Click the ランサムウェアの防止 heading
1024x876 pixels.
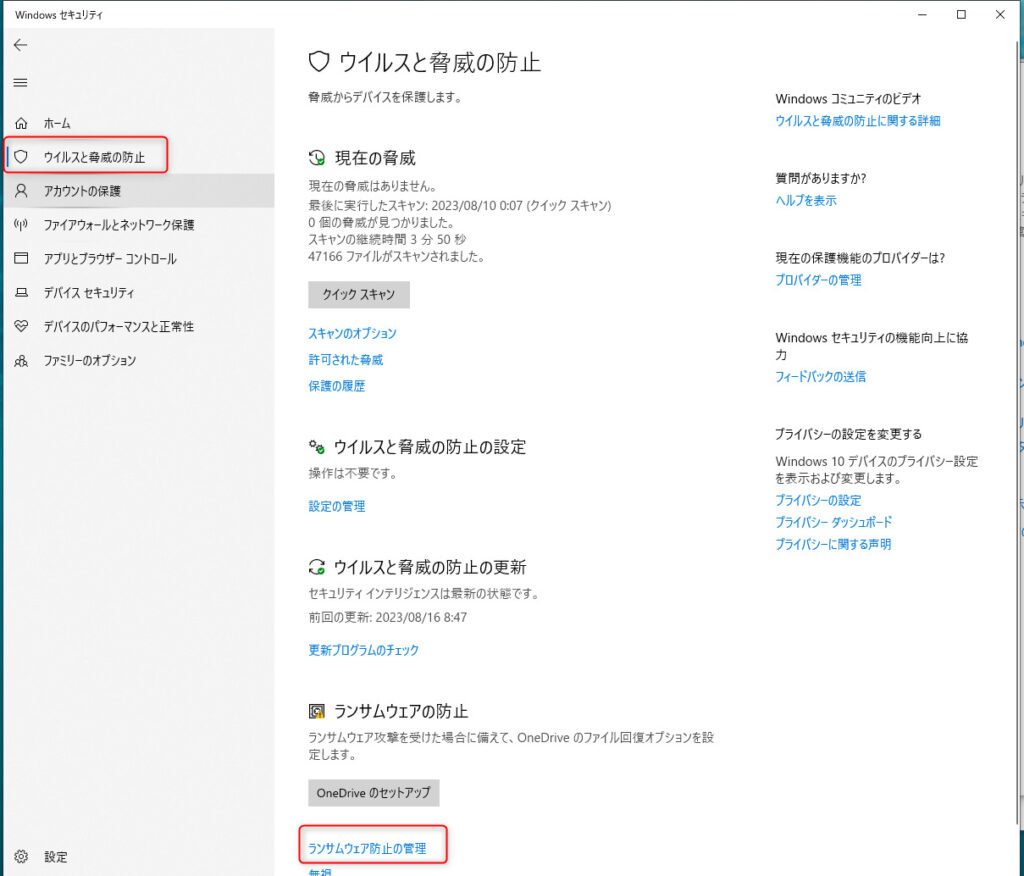401,711
